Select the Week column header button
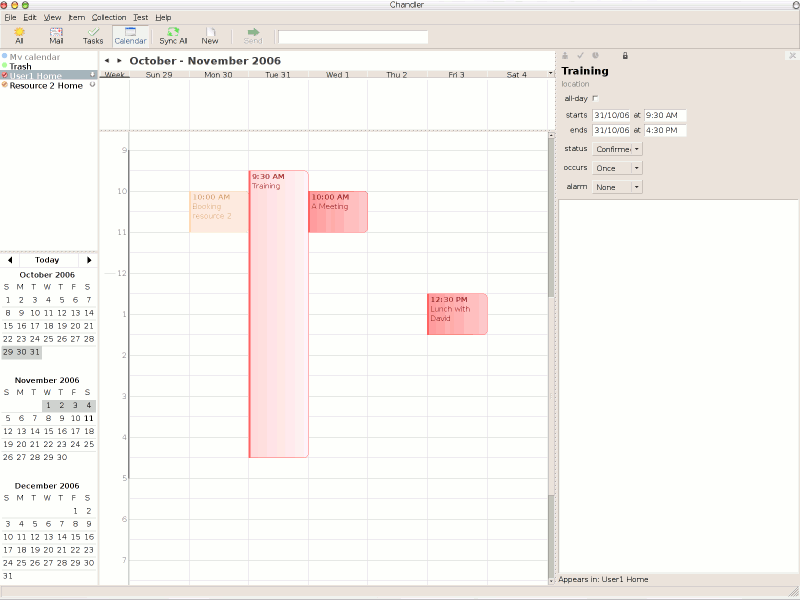800x600 pixels. [x=114, y=75]
